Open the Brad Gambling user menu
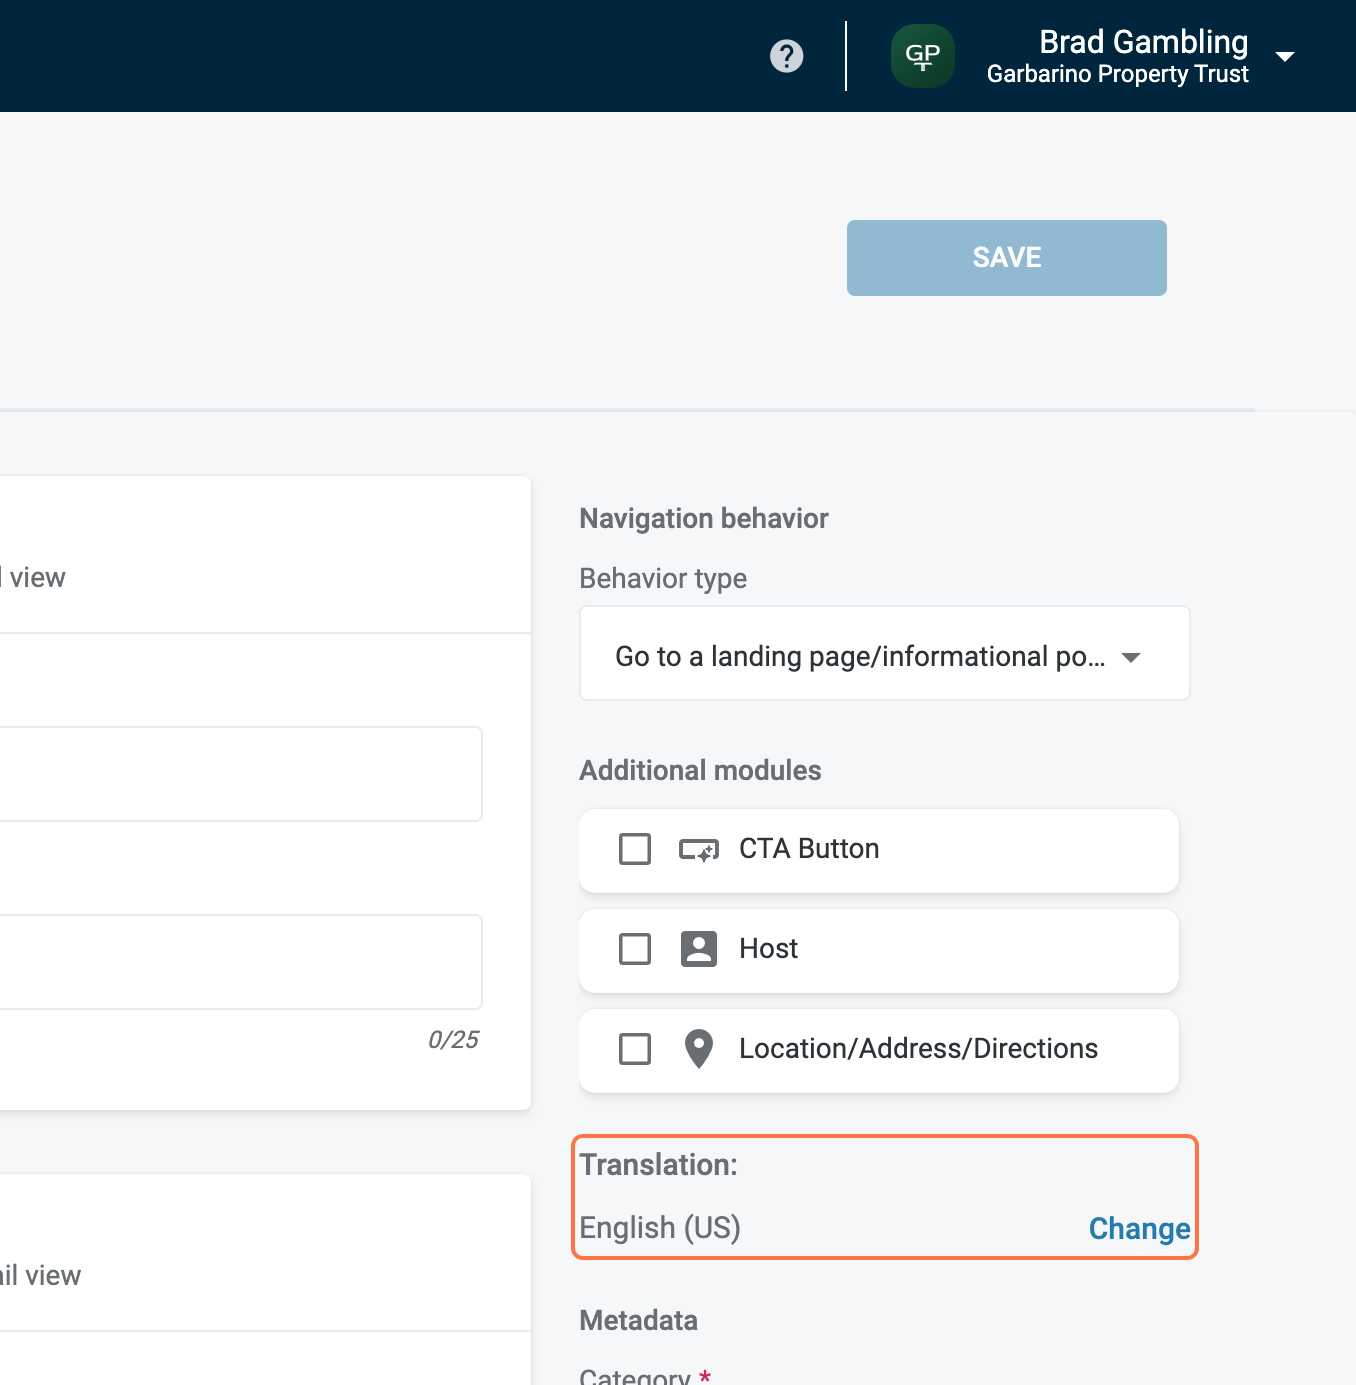The height and width of the screenshot is (1385, 1356). coord(1143,42)
